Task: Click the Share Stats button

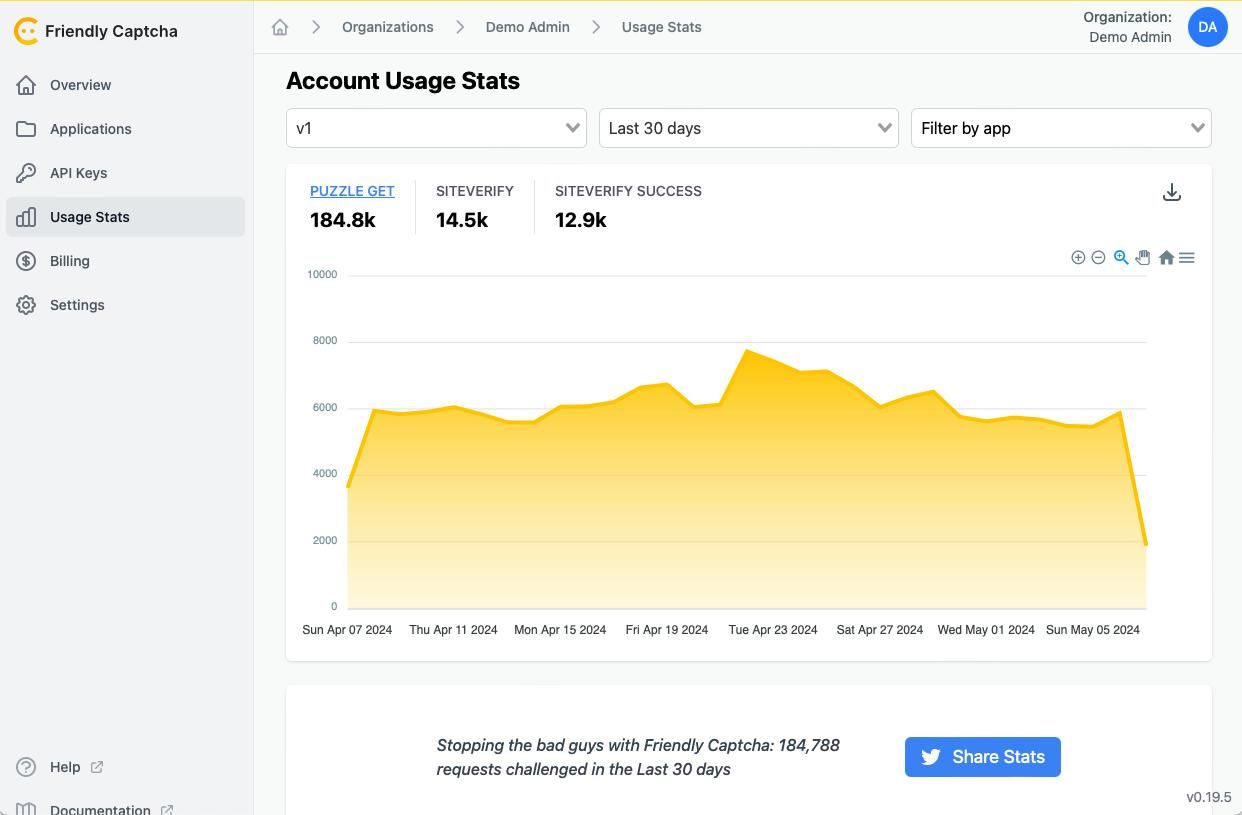Action: 982,757
